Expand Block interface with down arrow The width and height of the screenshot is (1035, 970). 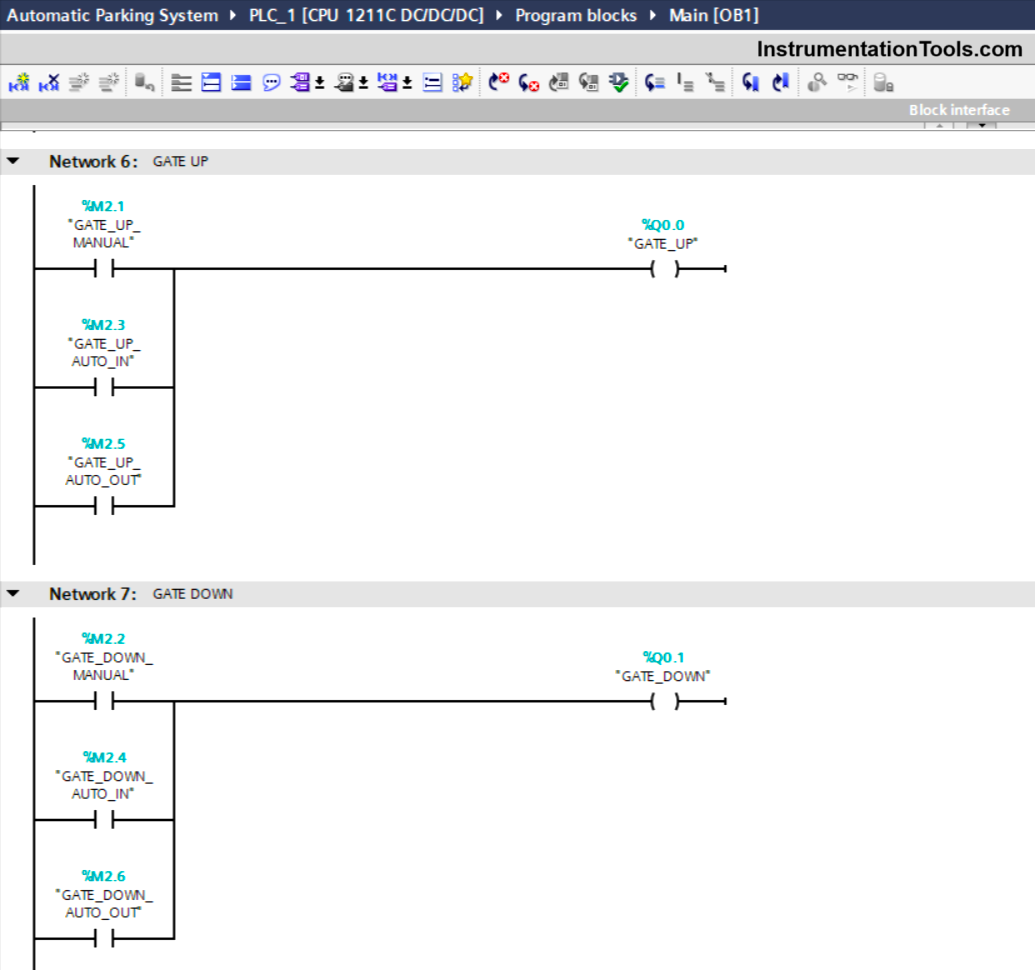[x=982, y=125]
